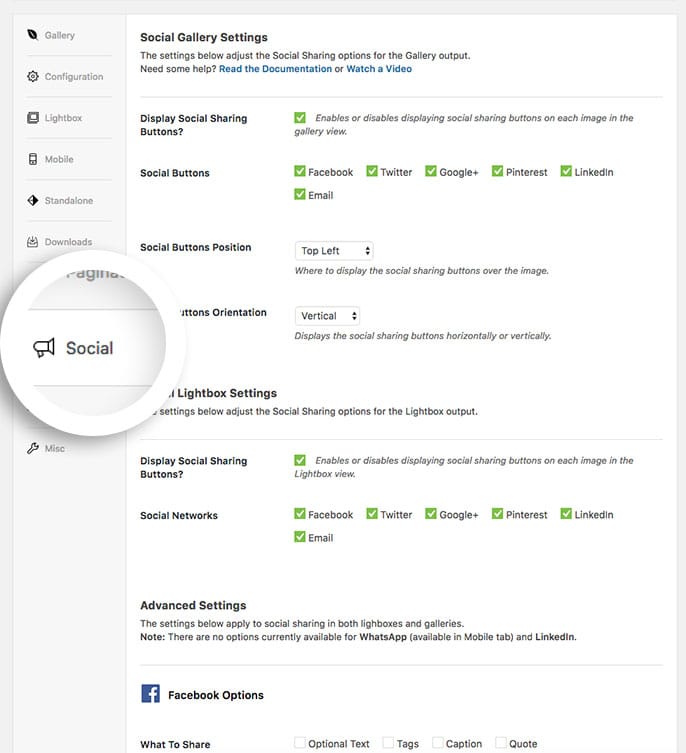
Task: Uncheck Twitter in Social Buttons
Action: 372,171
